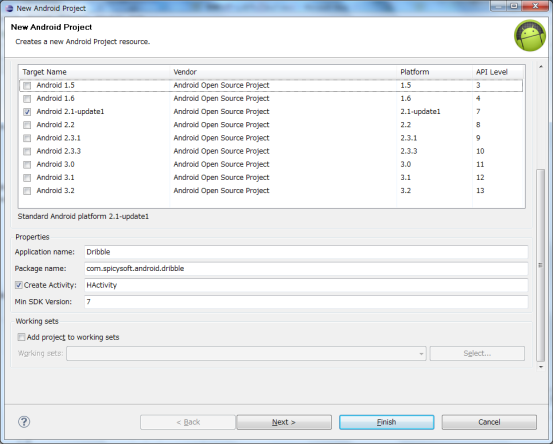Click the API Level column header
Image resolution: width=553 pixels, height=444 pixels.
[x=498, y=72]
